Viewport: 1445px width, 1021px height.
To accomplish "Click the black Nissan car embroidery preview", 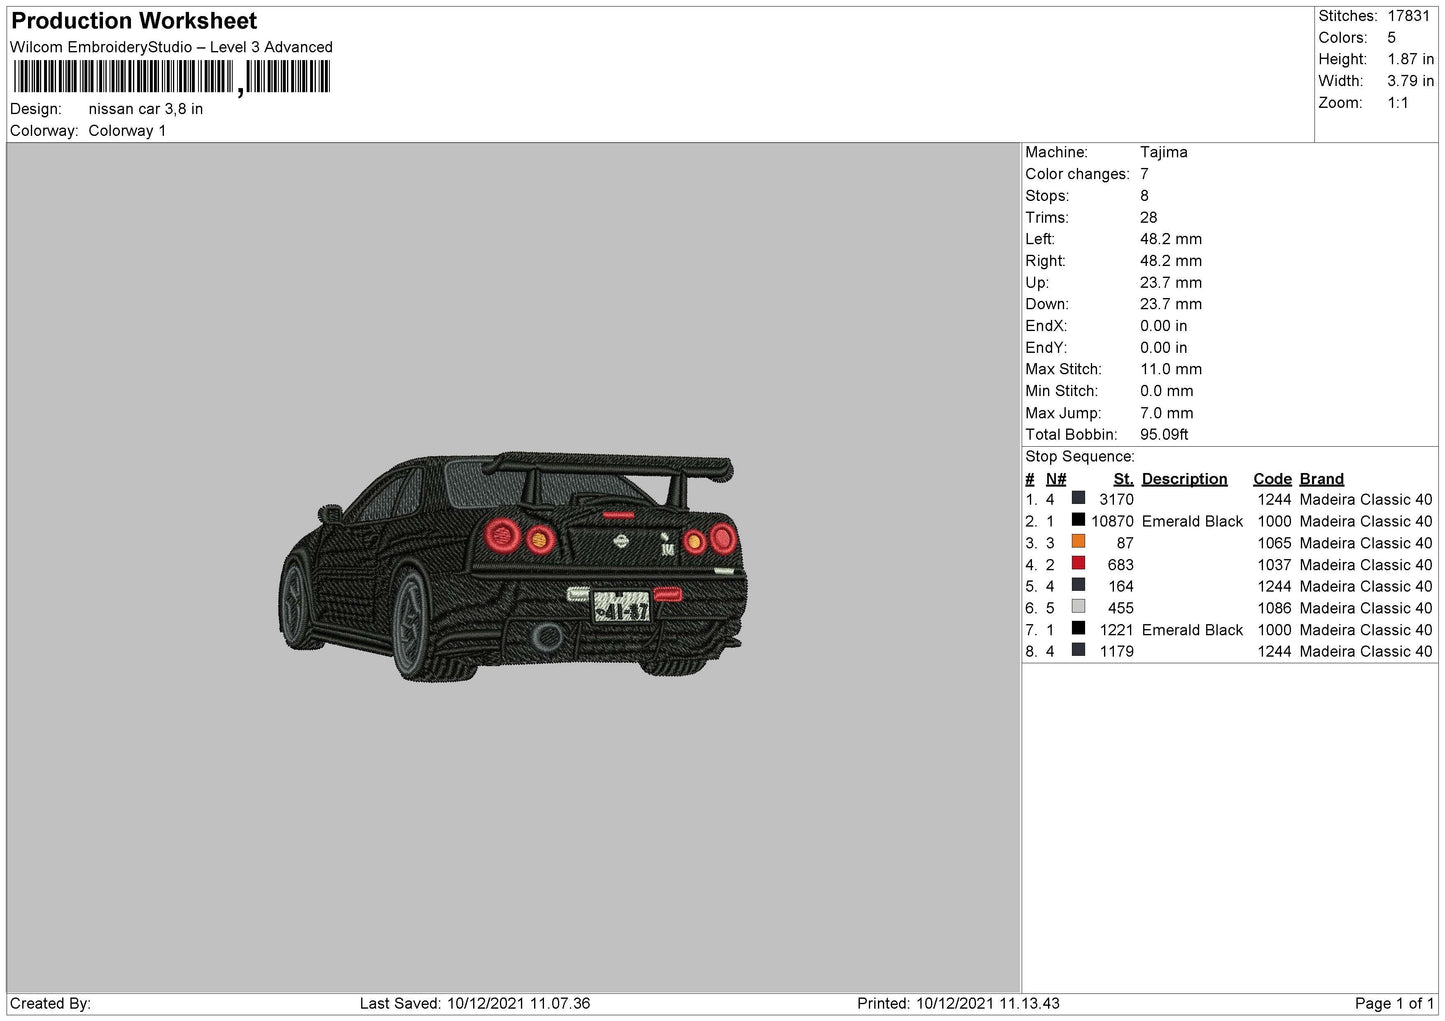I will [x=513, y=566].
